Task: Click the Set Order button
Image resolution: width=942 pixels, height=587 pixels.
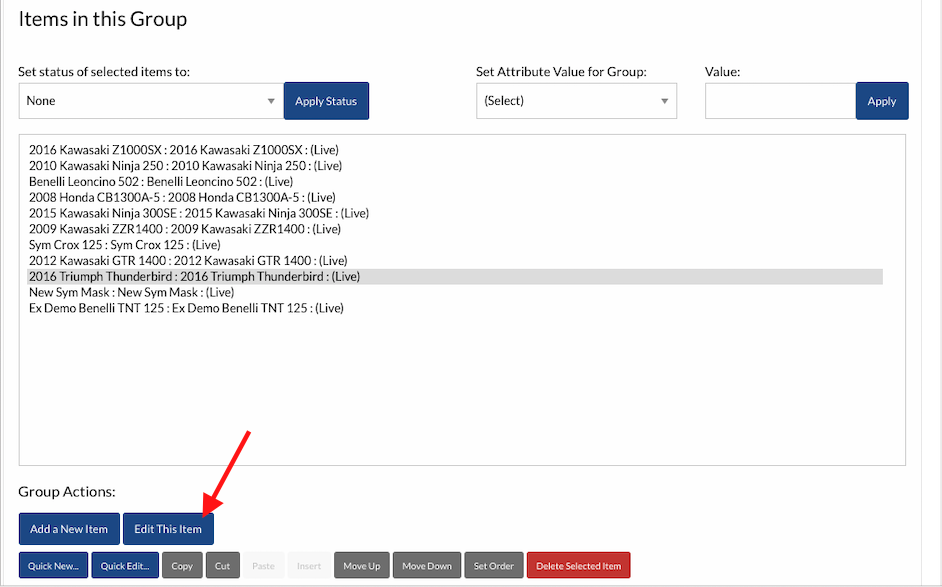Action: click(494, 566)
